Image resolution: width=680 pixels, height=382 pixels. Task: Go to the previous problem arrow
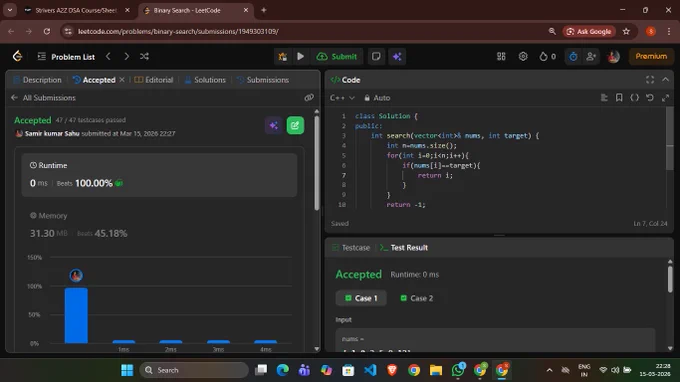pos(108,56)
